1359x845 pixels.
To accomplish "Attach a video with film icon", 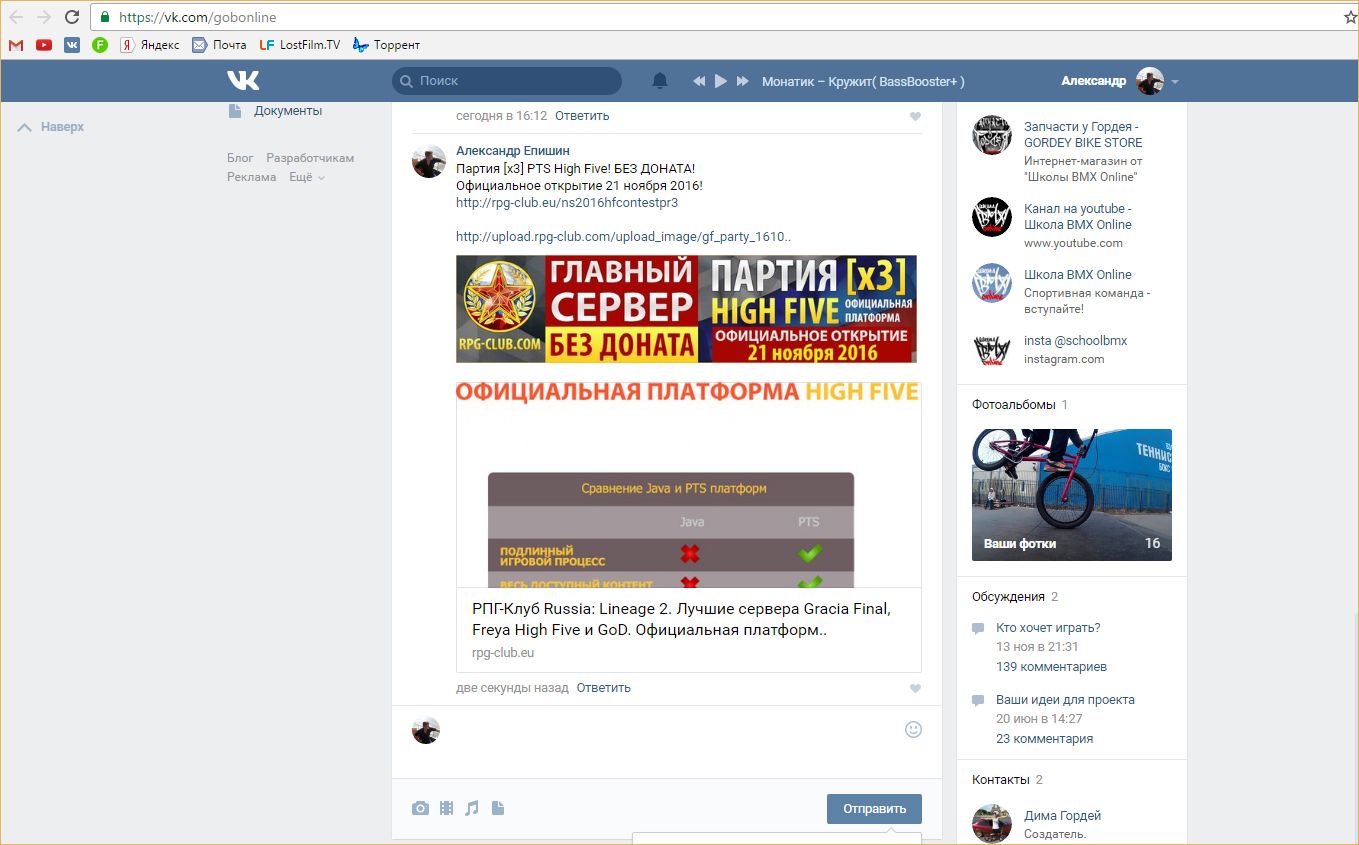I will coord(446,808).
